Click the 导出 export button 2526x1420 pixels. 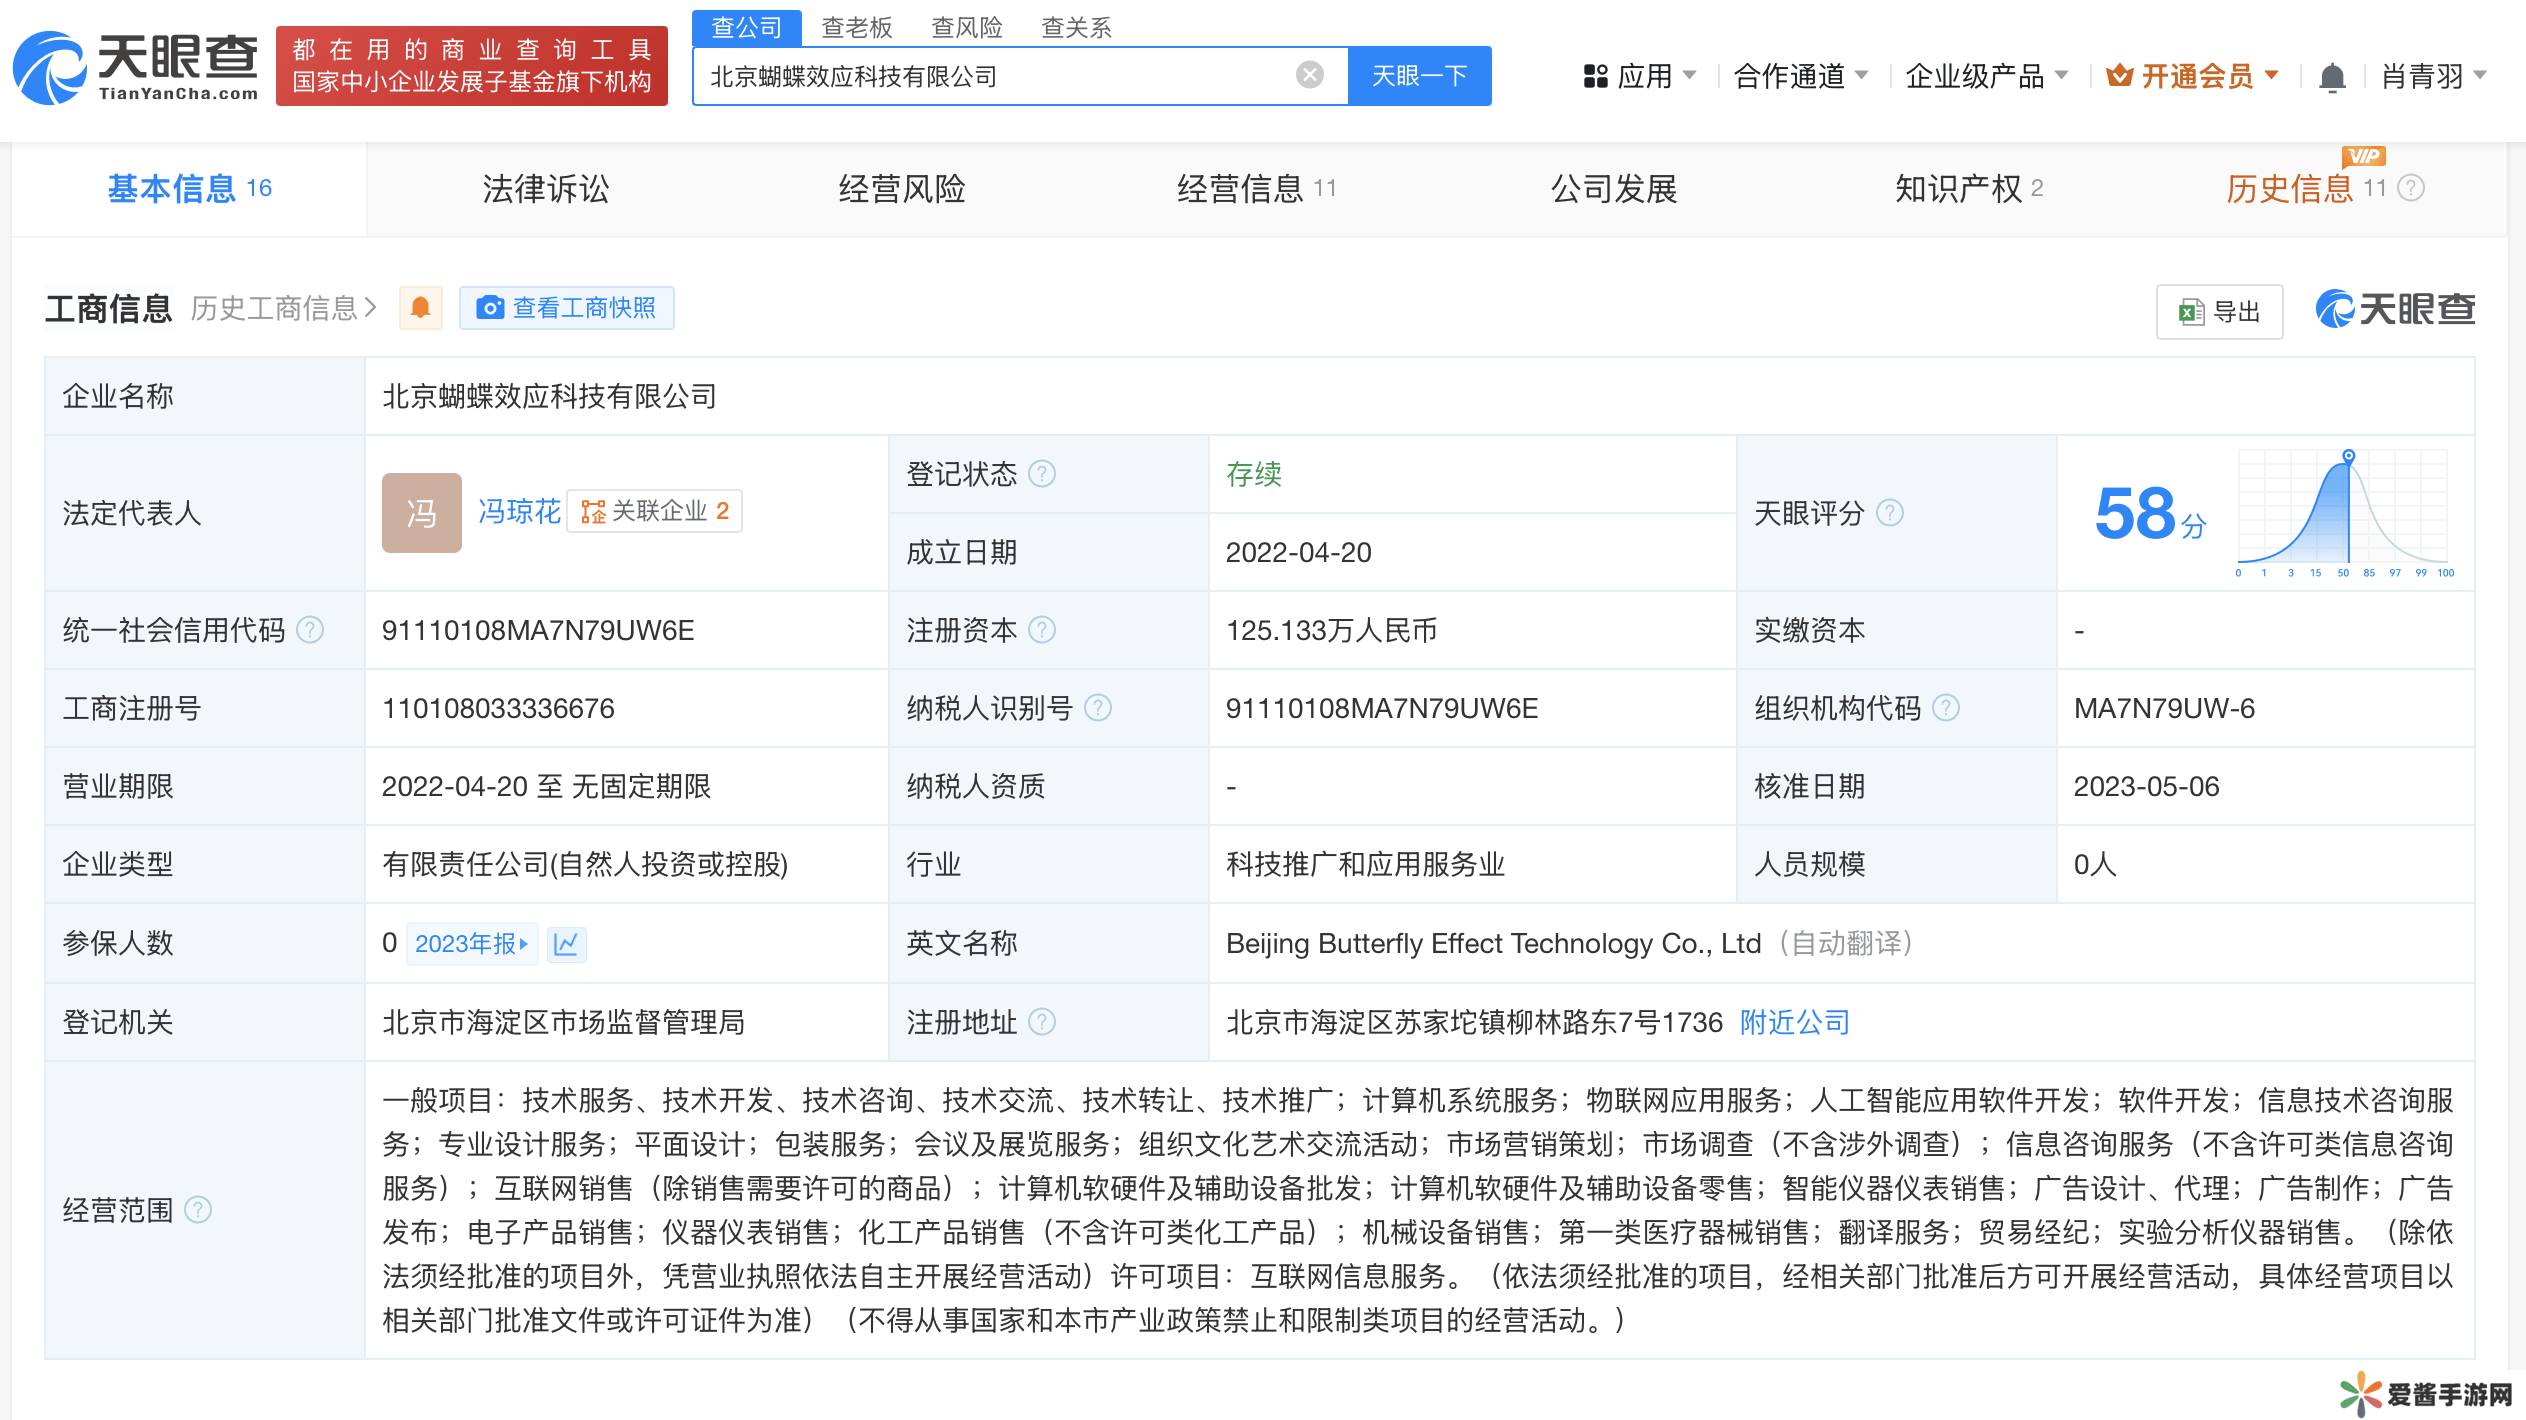tap(2219, 312)
